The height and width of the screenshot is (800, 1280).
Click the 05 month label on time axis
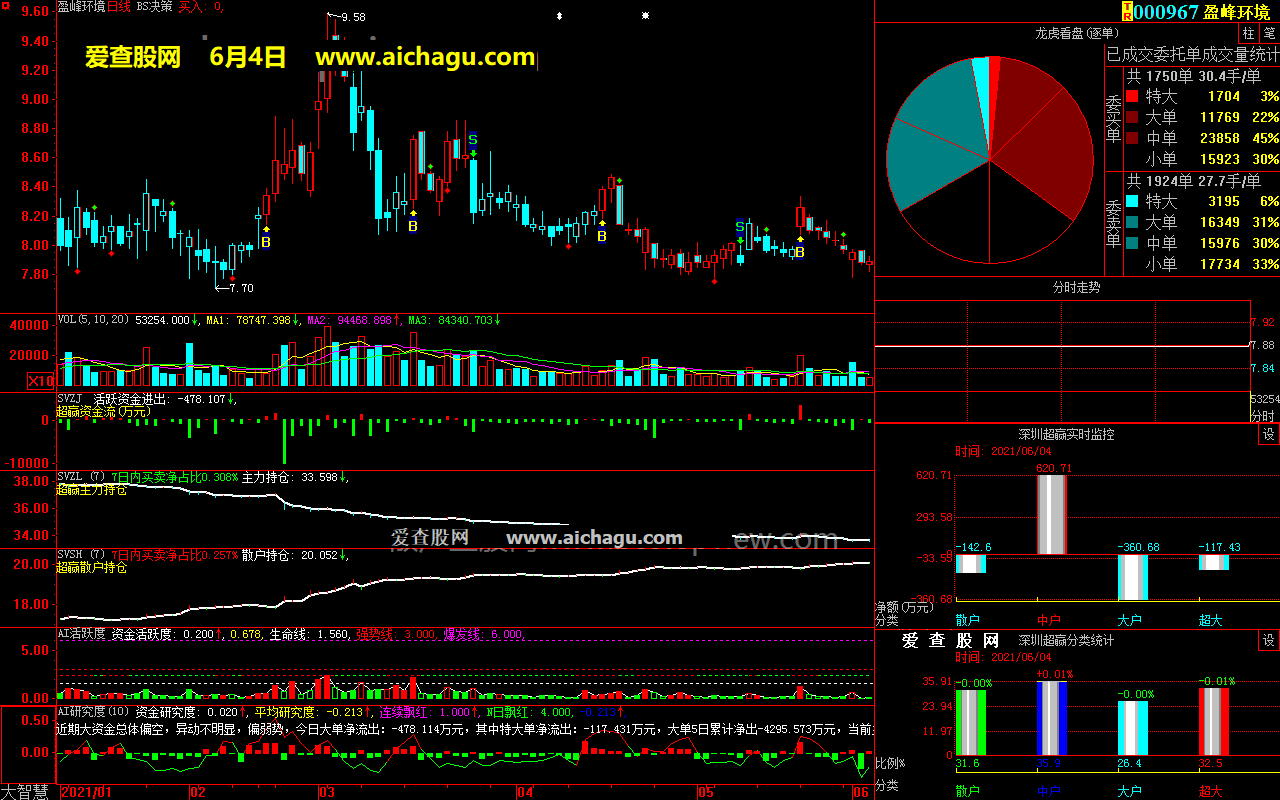click(x=707, y=792)
